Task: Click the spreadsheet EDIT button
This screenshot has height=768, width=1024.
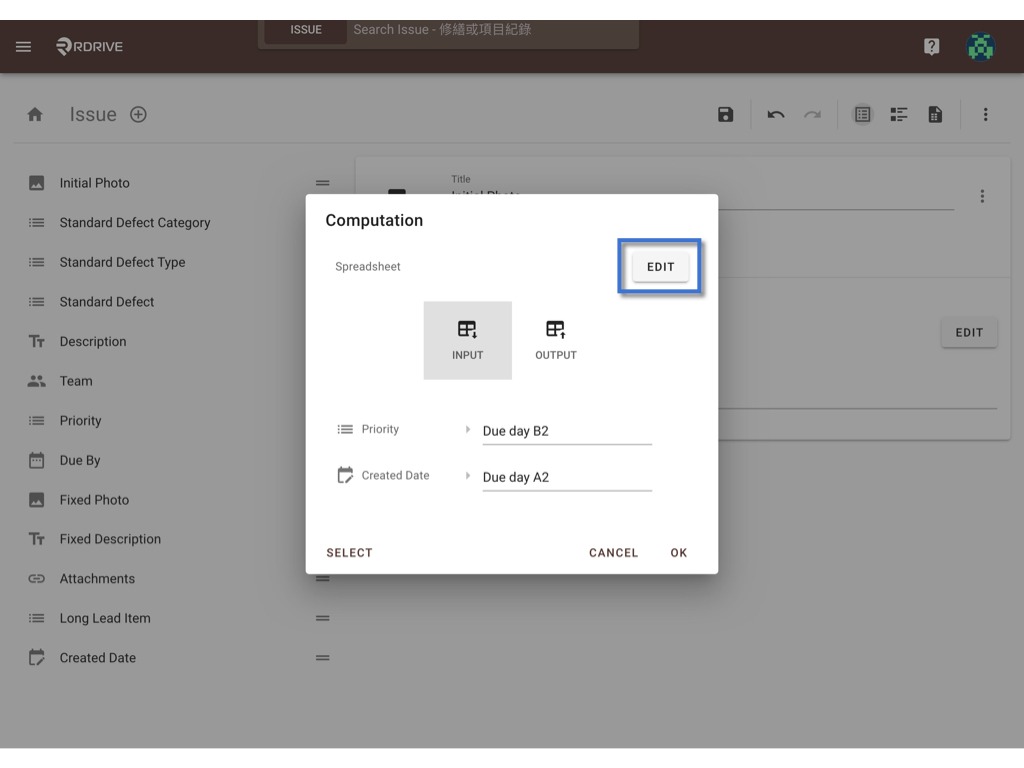Action: pyautogui.click(x=660, y=266)
